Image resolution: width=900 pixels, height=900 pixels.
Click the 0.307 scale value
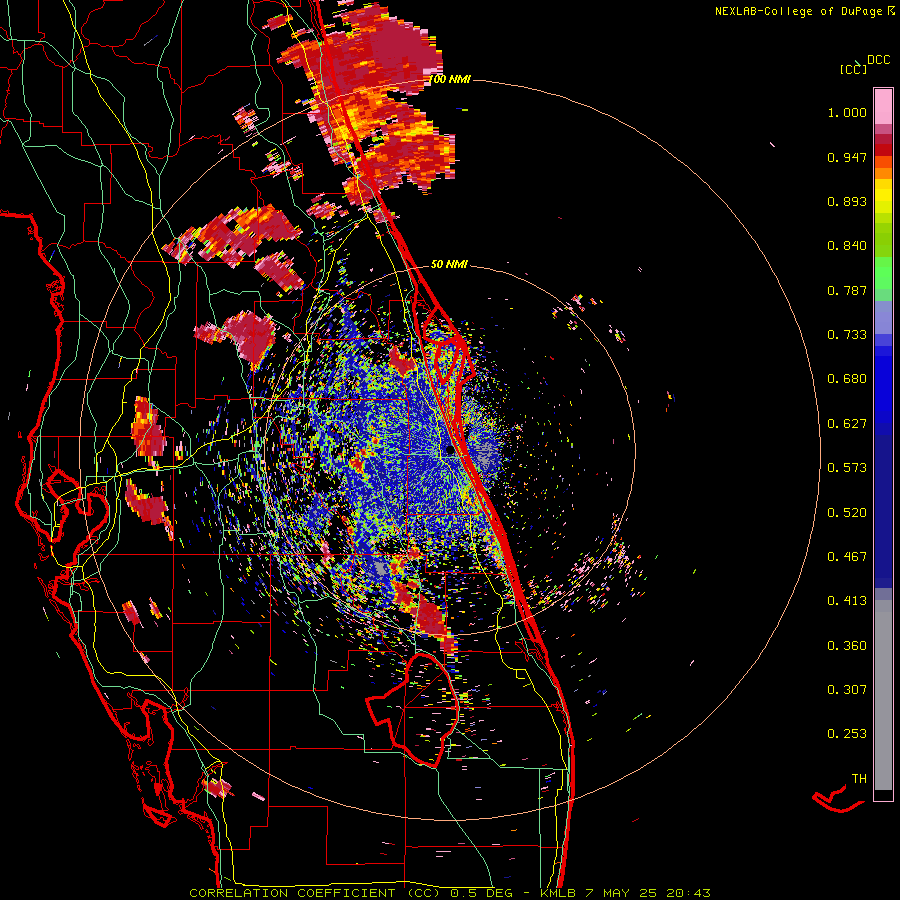click(x=847, y=690)
